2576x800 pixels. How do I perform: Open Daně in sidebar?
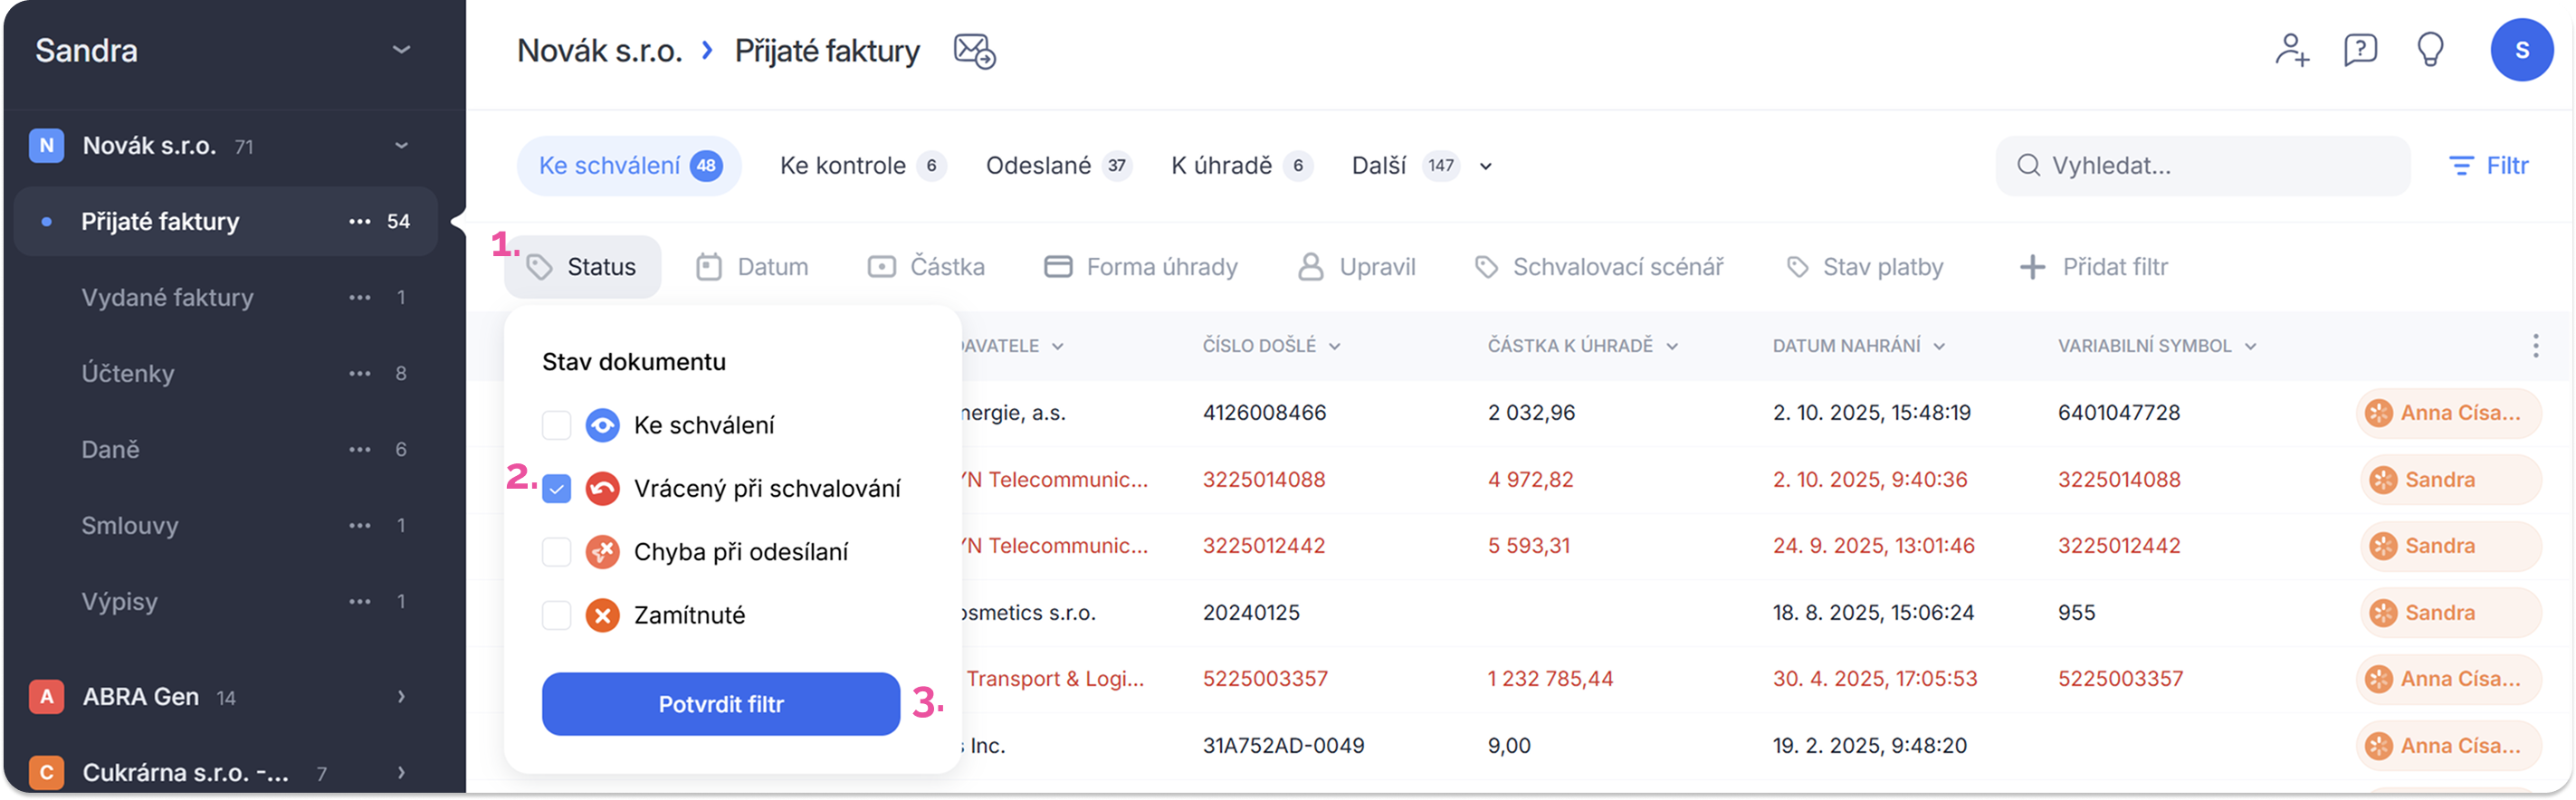click(x=110, y=450)
